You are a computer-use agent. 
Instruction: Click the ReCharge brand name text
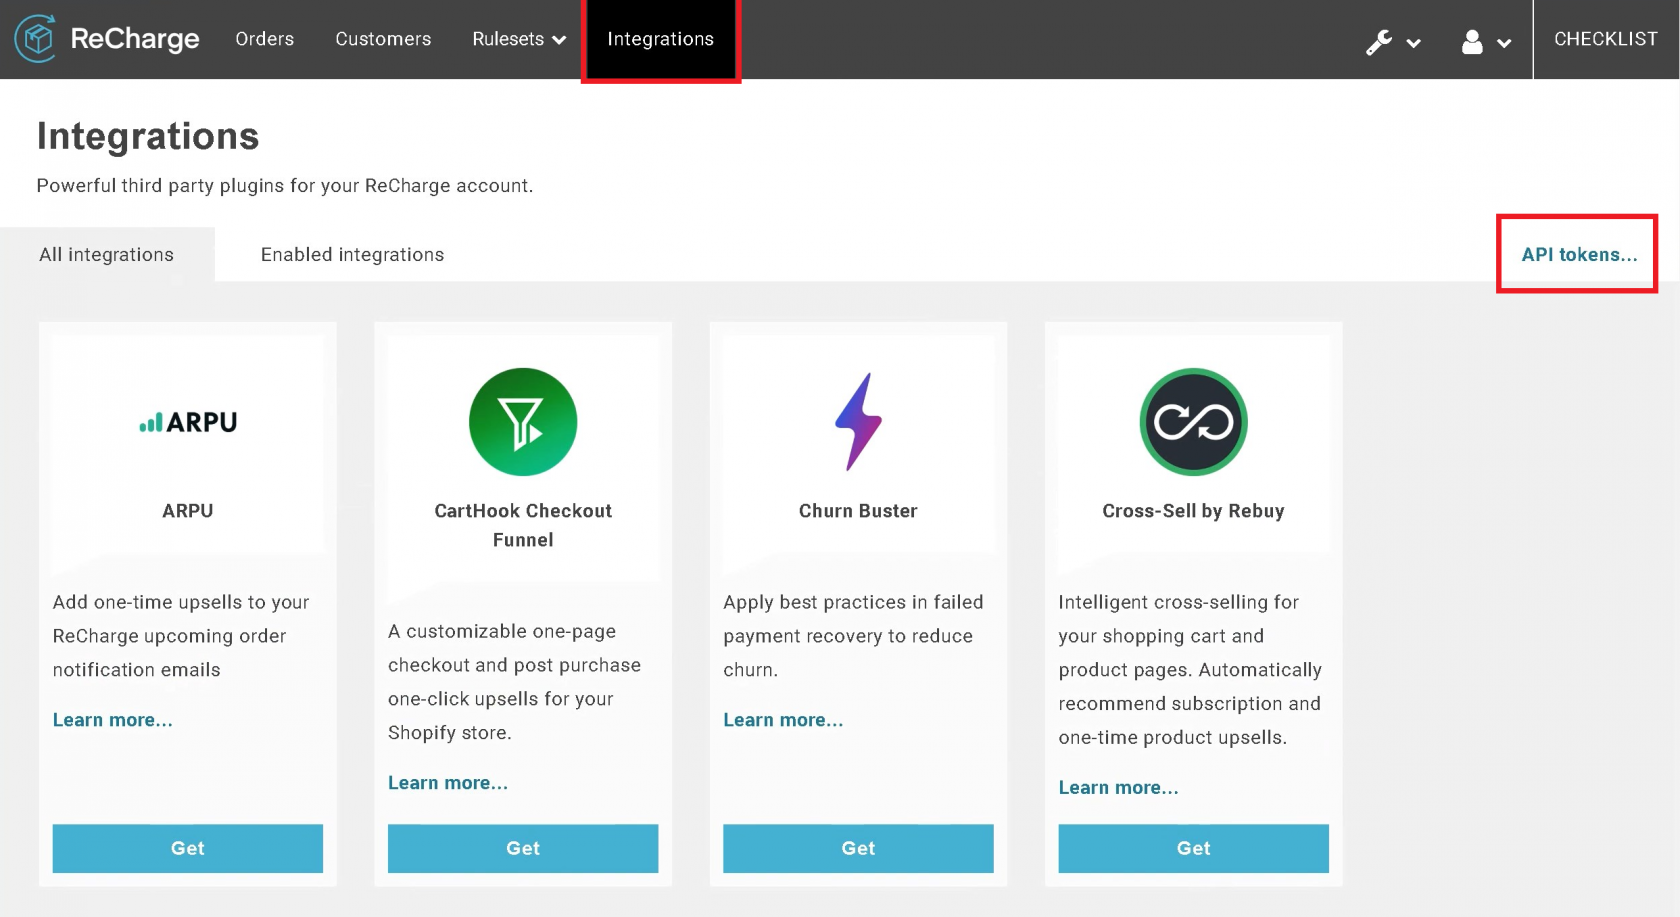coord(135,39)
